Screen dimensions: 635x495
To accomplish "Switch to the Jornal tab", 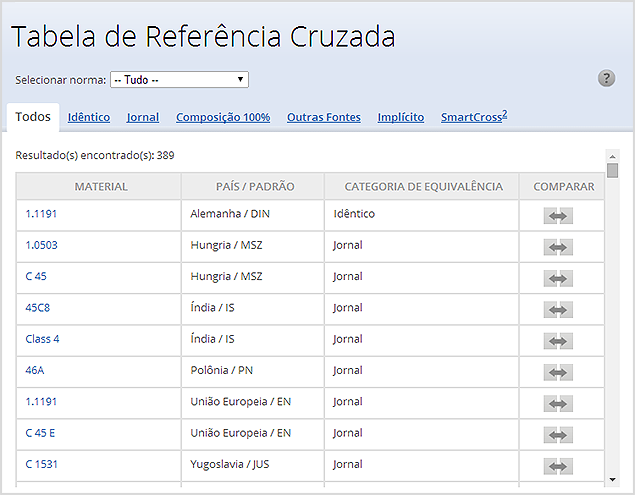I will click(143, 117).
